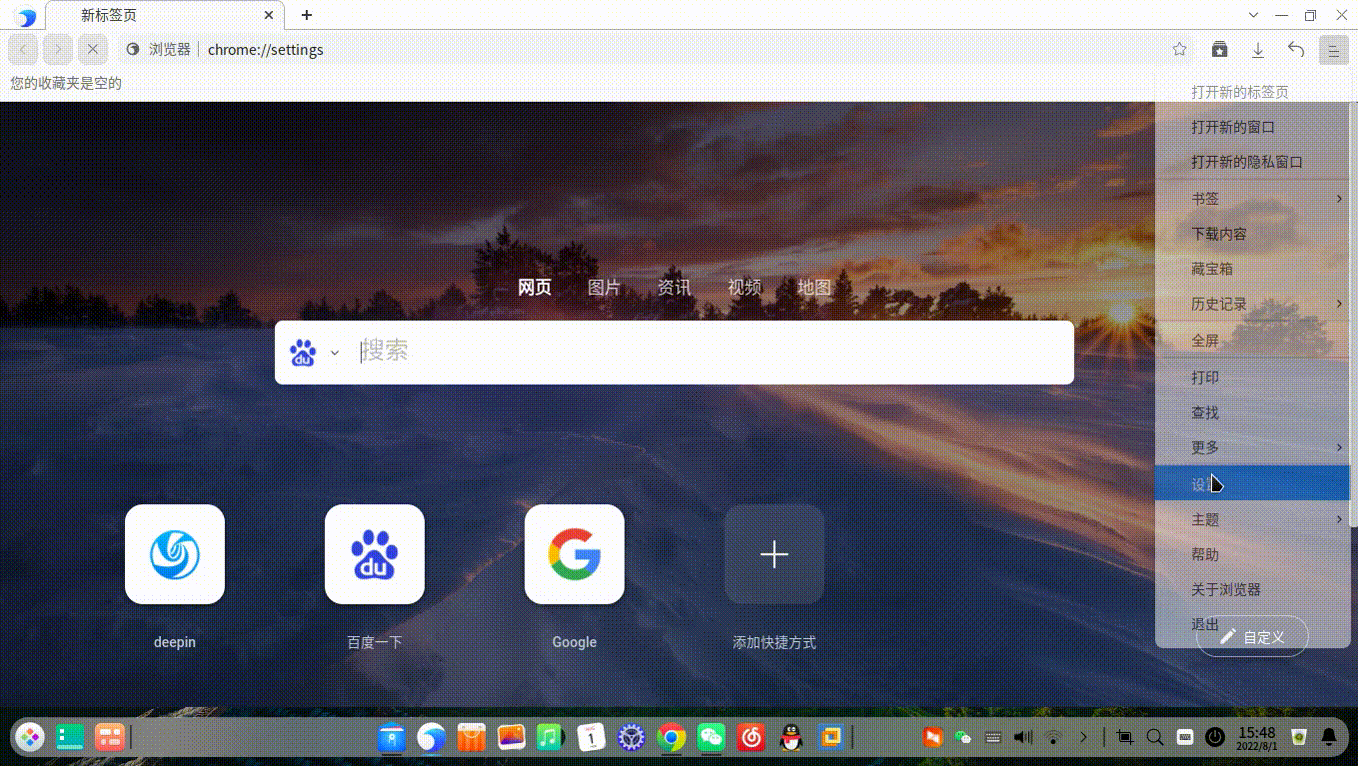Click the bookmark star in the address bar
Screen dimensions: 1358x766
click(x=1179, y=49)
